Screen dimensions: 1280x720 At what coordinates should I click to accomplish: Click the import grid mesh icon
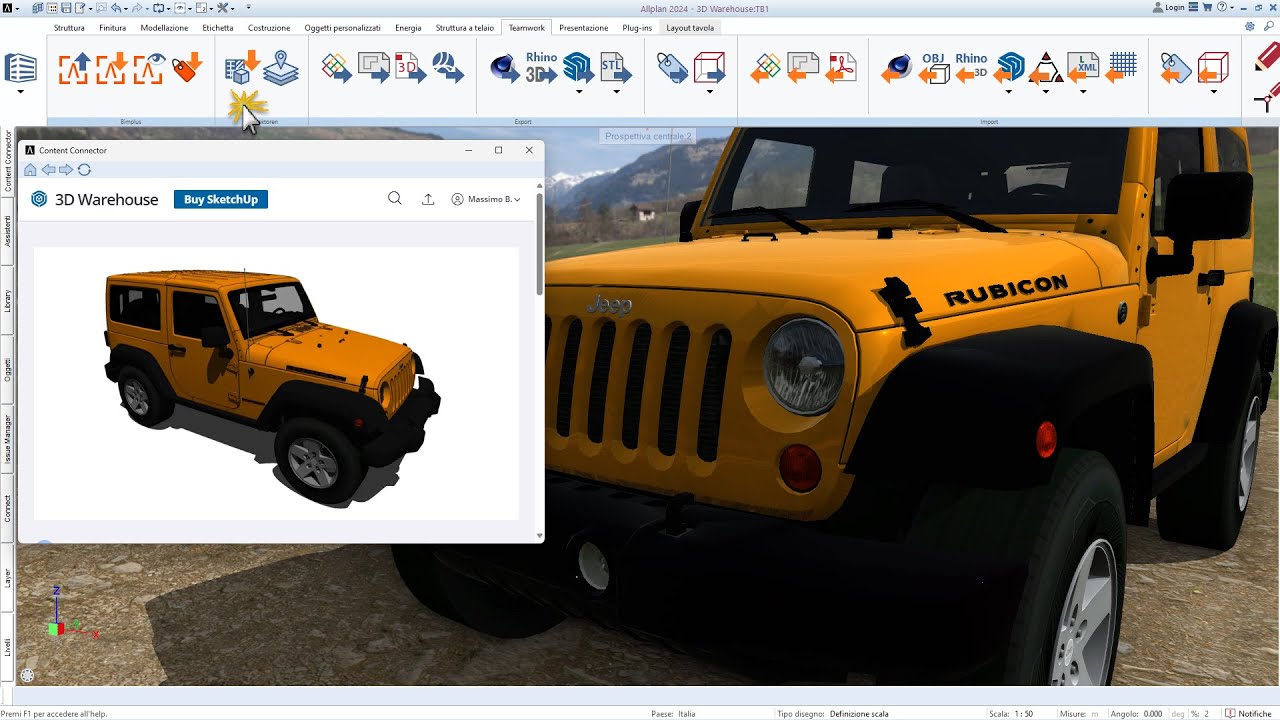click(x=1122, y=66)
